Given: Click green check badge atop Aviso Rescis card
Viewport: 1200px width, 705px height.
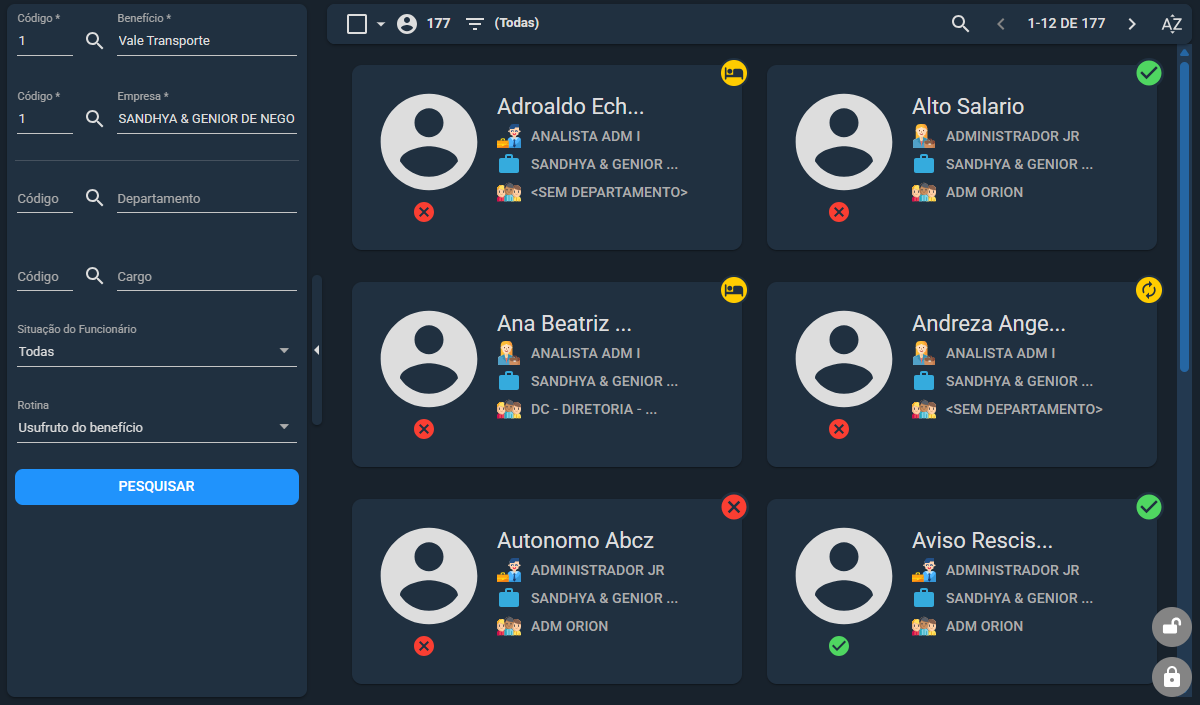Looking at the screenshot, I should pos(1149,507).
